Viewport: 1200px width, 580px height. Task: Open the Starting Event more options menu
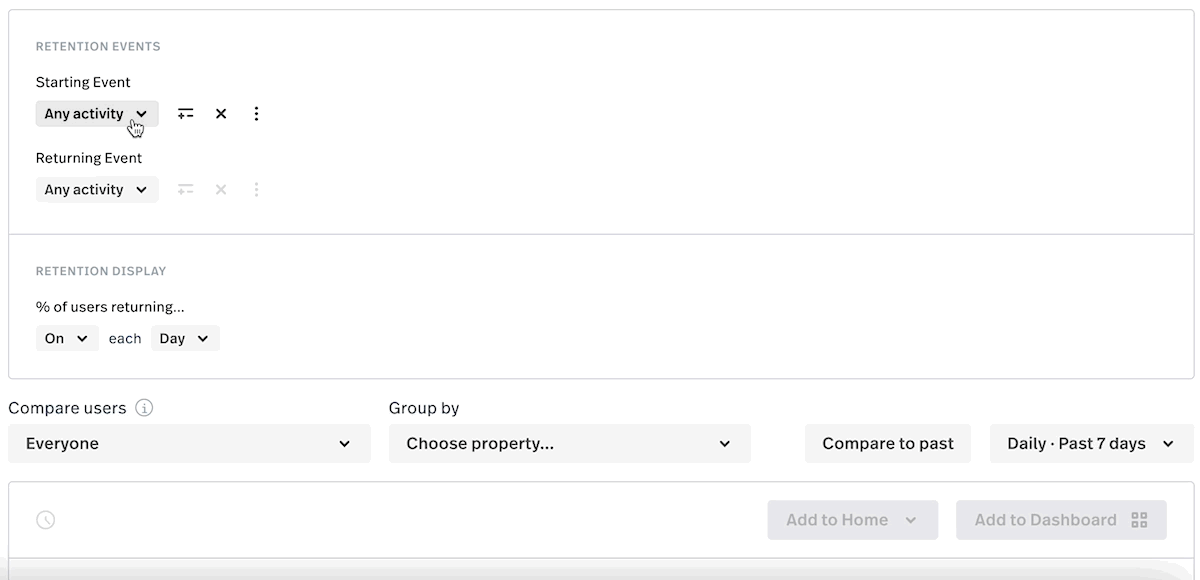click(x=256, y=114)
